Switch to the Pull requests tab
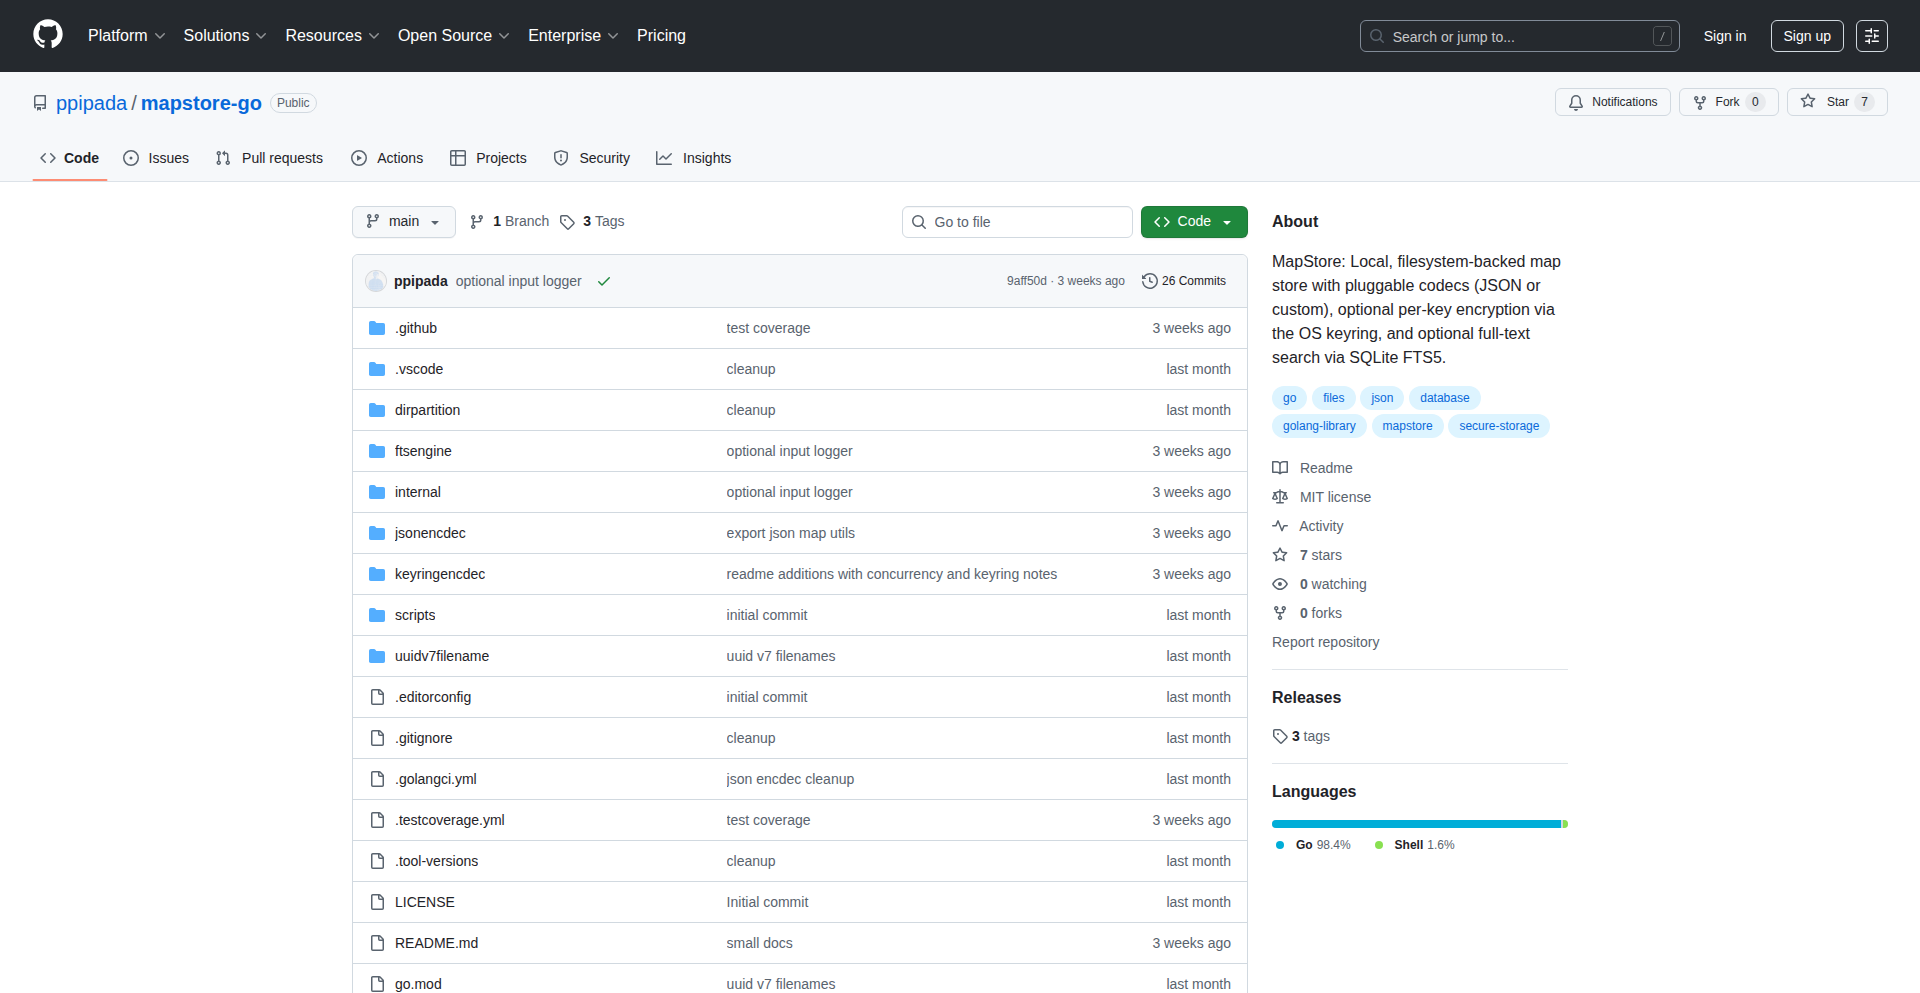Screen dimensions: 1920x993 click(x=270, y=158)
